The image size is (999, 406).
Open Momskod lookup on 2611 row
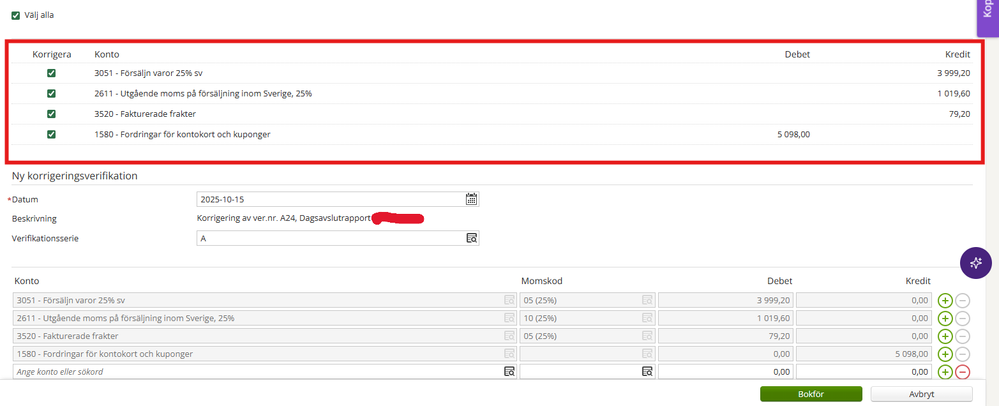coord(647,317)
